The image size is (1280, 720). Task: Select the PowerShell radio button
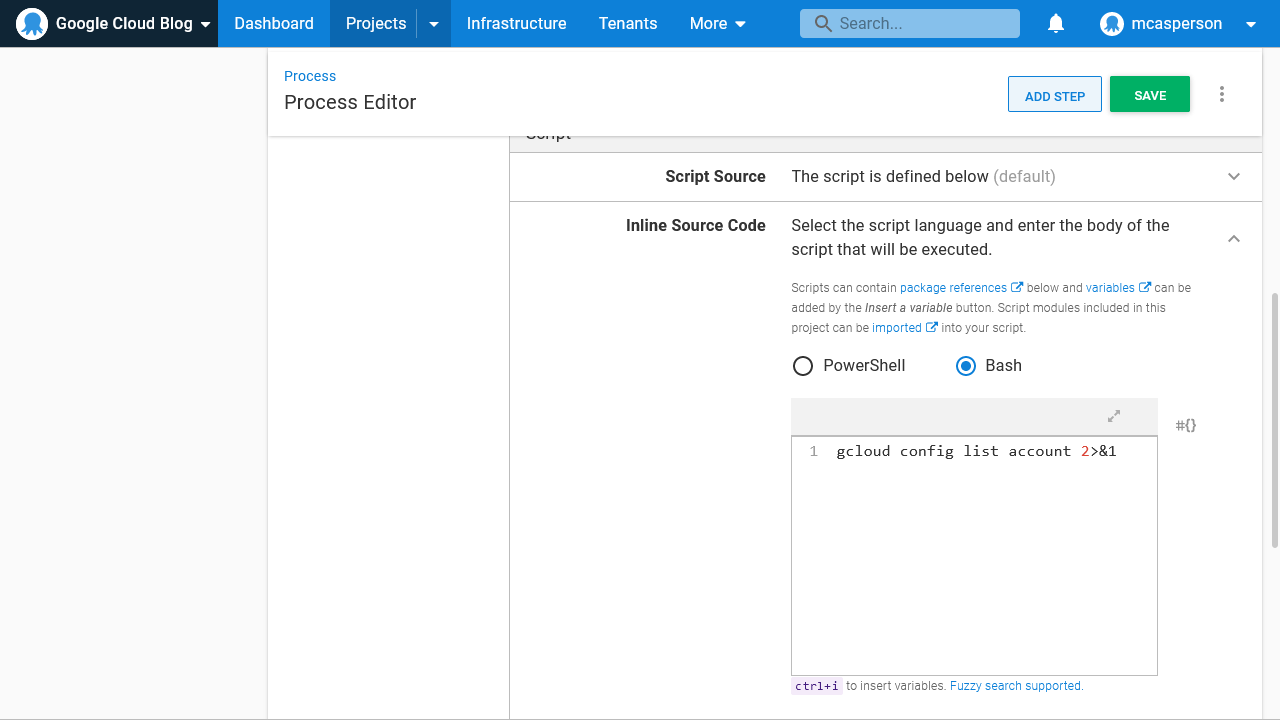click(803, 365)
